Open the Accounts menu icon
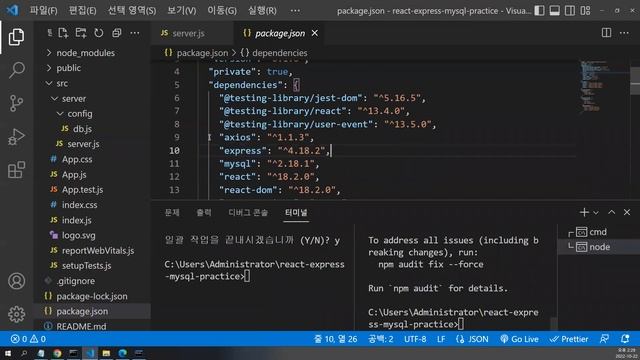Viewport: 640px width, 360px height. (16, 281)
